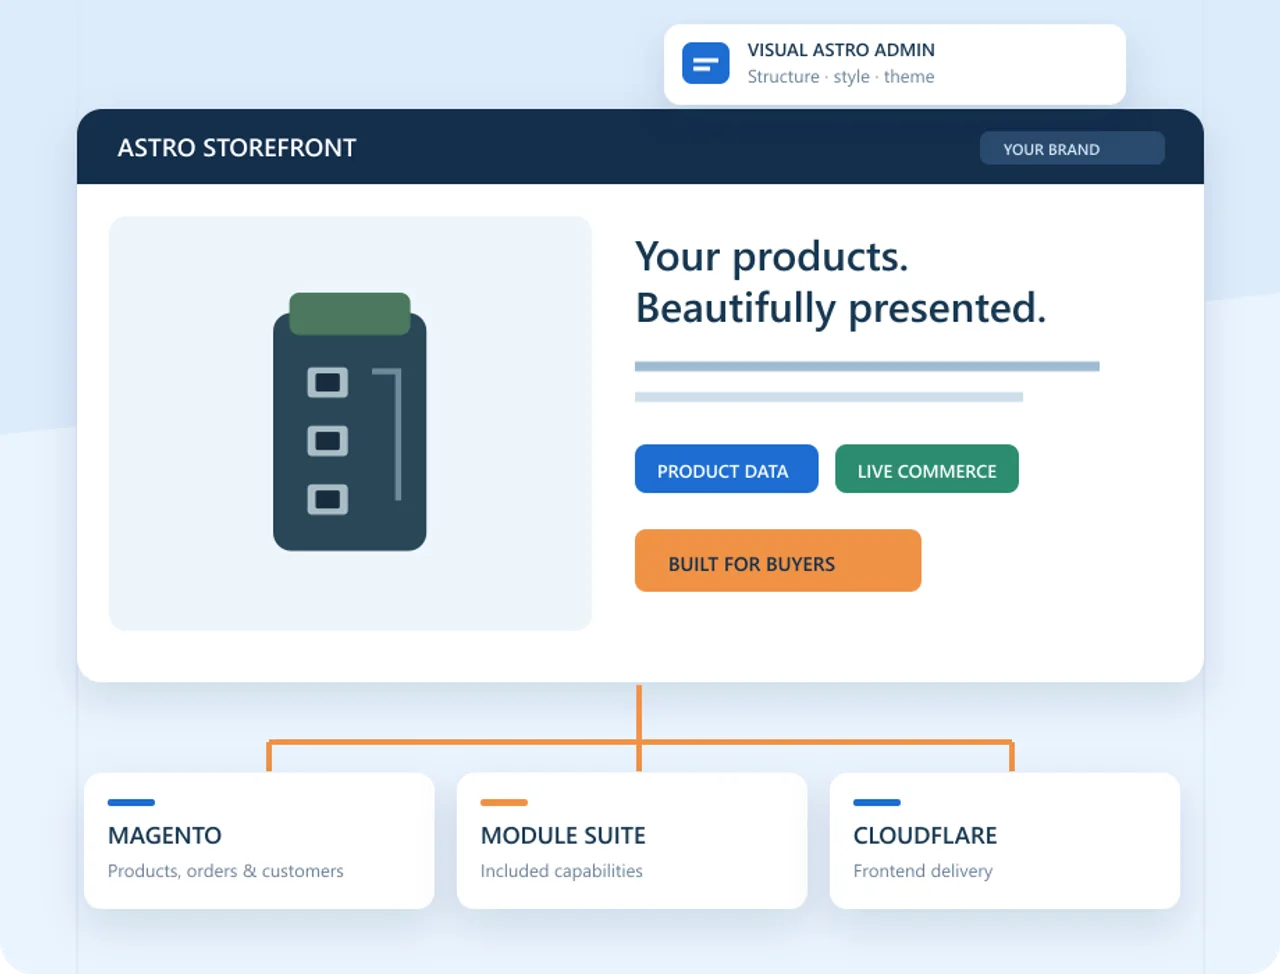Open the CLOUDFLARE card

coord(1005,841)
